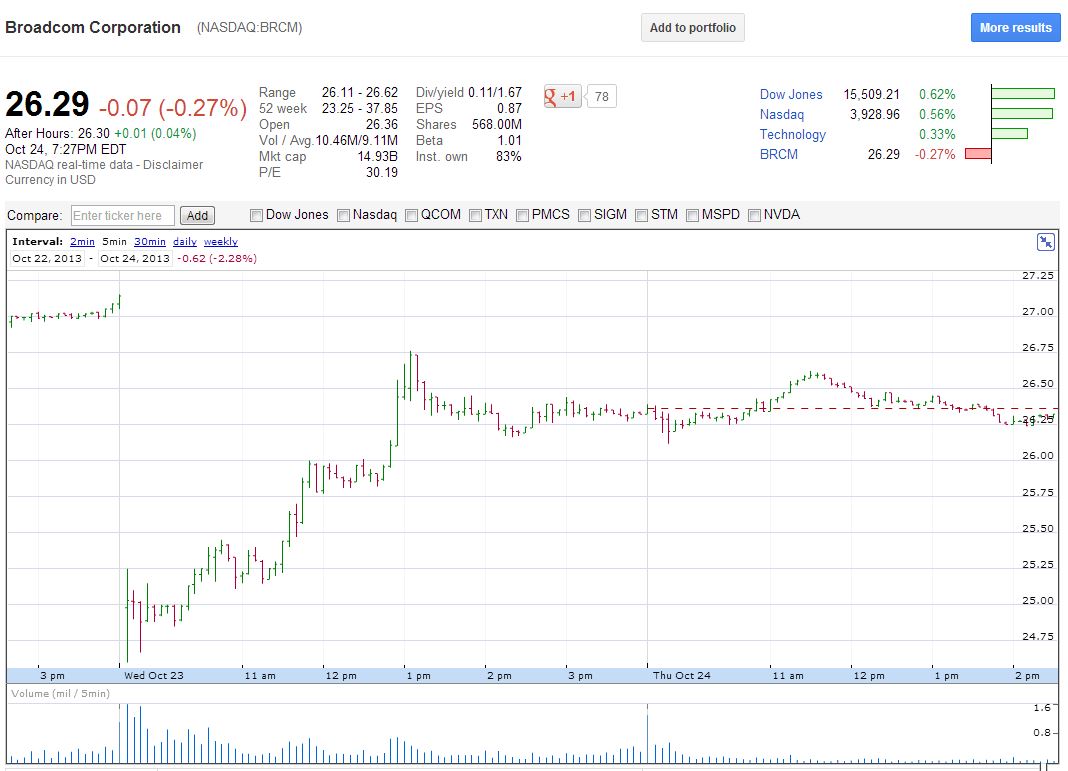The height and width of the screenshot is (771, 1068).
Task: Click the Add button next to ticker field
Action: point(198,216)
